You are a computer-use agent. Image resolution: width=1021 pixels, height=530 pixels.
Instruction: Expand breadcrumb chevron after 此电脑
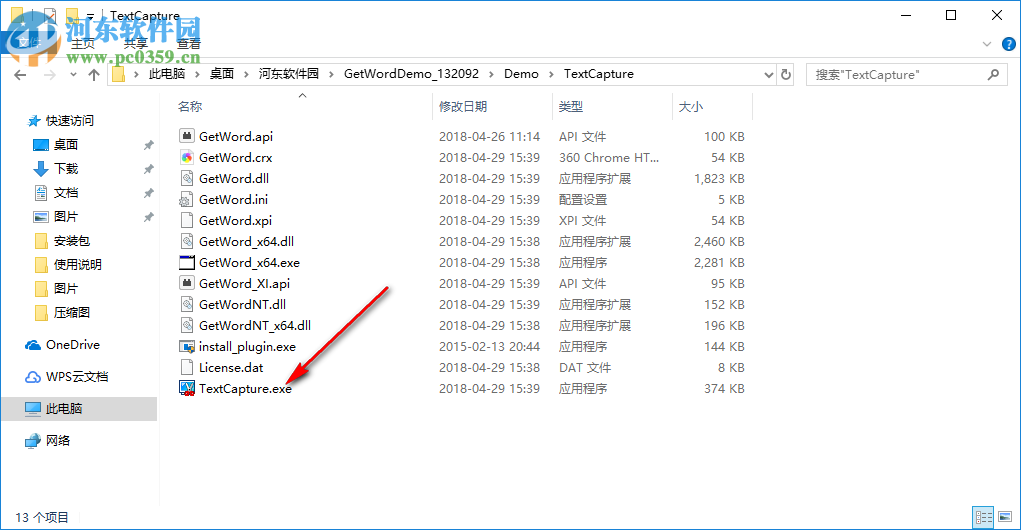(x=197, y=74)
